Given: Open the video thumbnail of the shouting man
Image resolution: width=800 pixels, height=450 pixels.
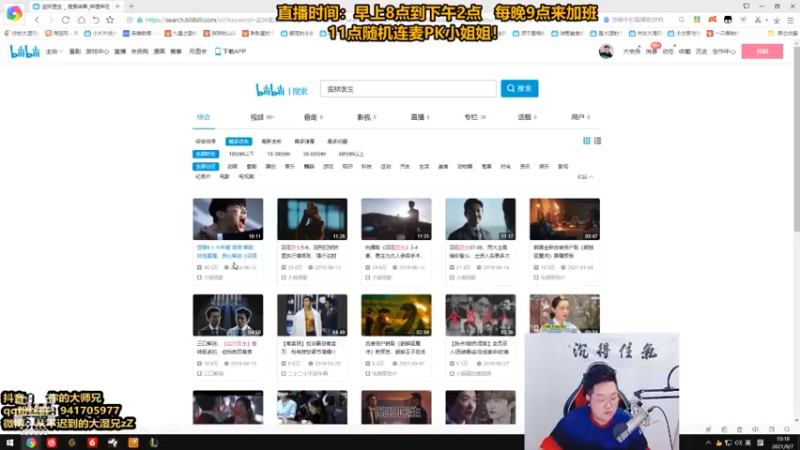Looking at the screenshot, I should click(x=228, y=219).
